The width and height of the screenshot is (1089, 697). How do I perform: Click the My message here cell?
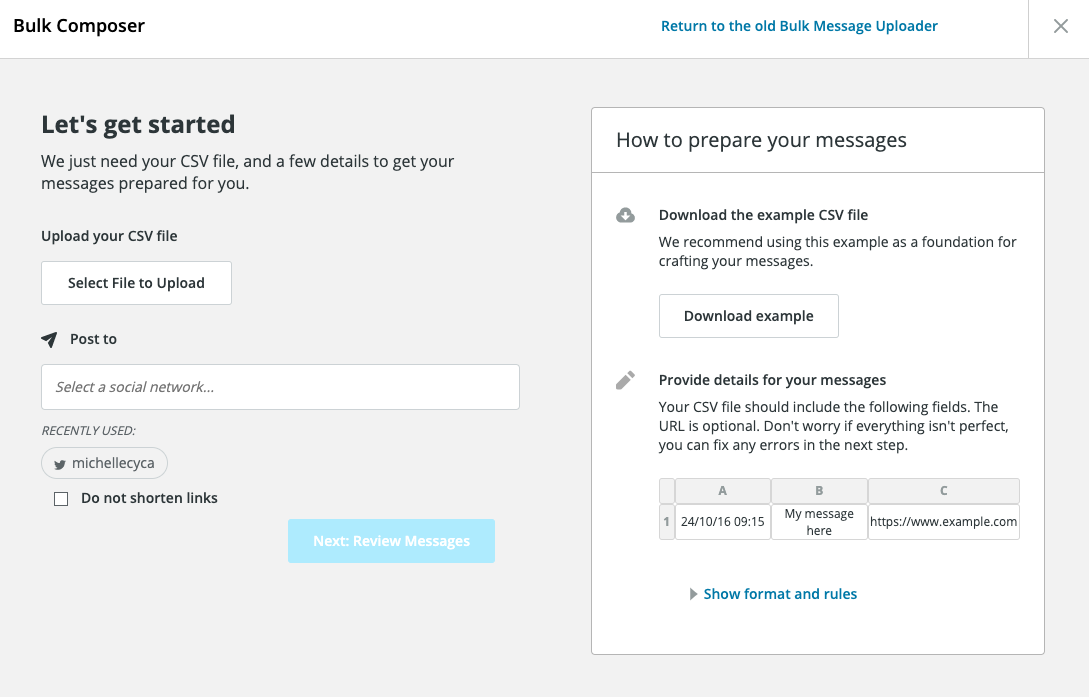(819, 522)
